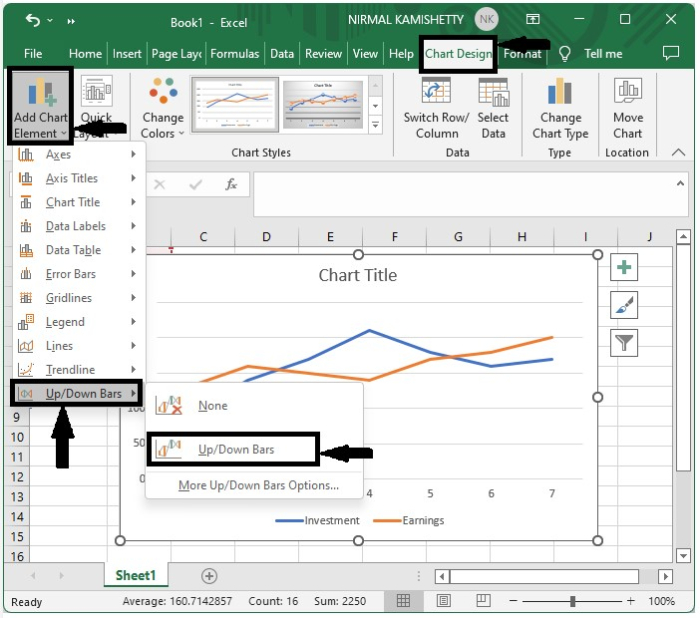This screenshot has width=700, height=618.
Task: Click the Tell me lightbulb icon
Action: point(564,54)
